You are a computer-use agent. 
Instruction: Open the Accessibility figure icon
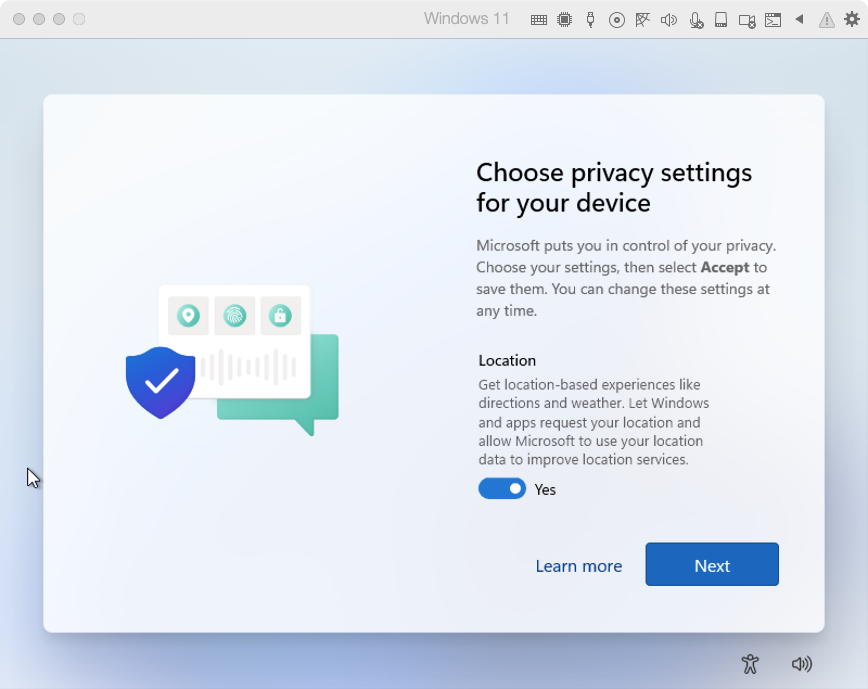(x=750, y=664)
